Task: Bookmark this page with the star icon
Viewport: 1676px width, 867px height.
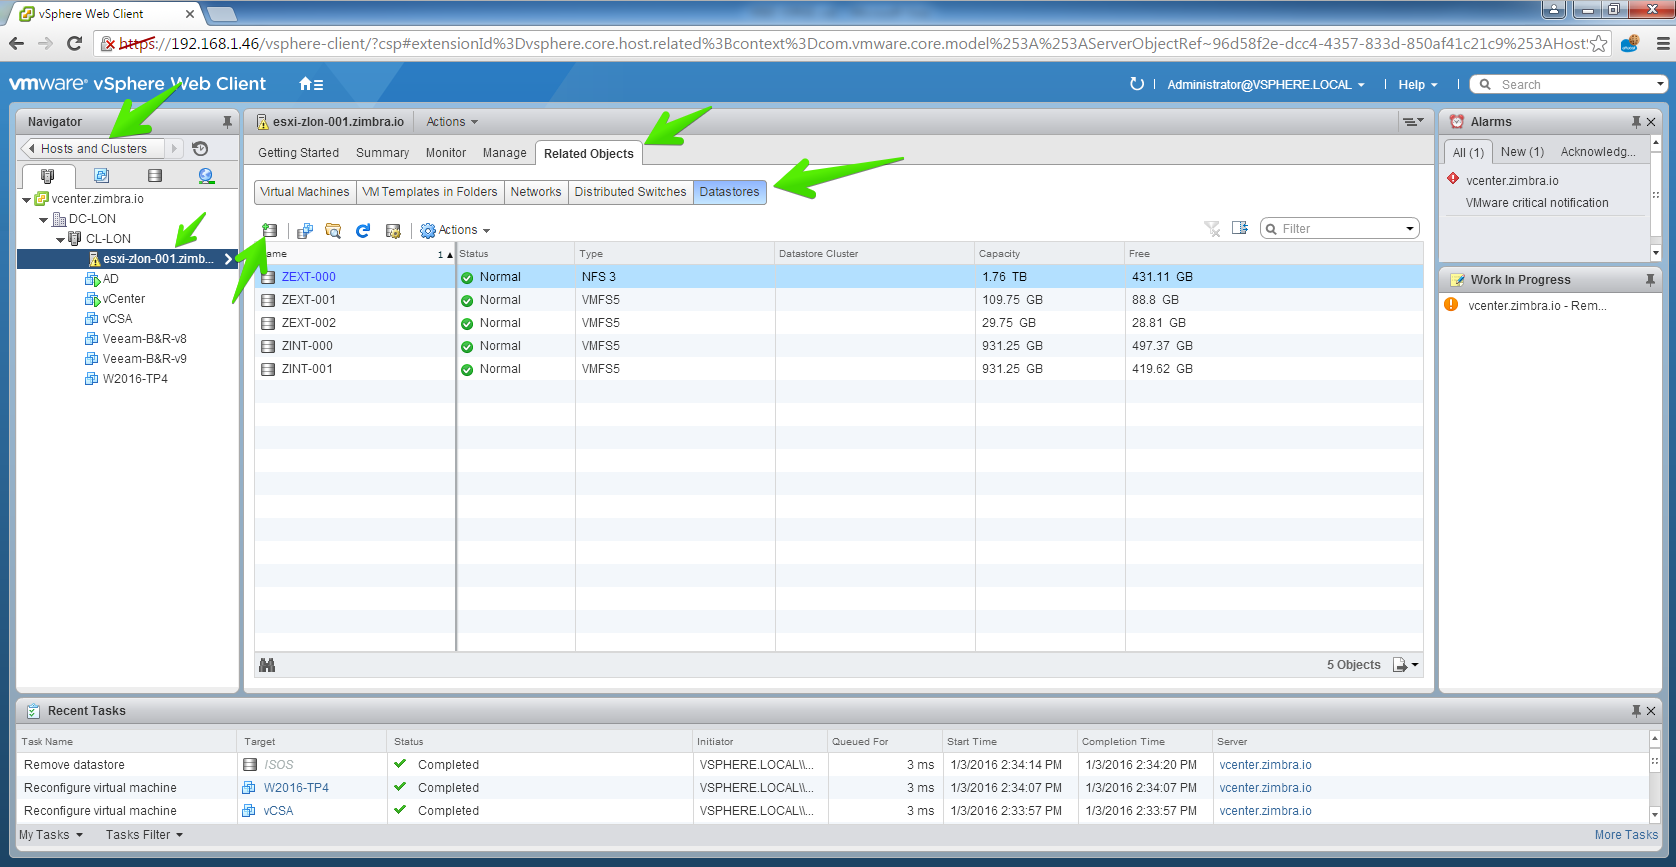Action: (1598, 44)
